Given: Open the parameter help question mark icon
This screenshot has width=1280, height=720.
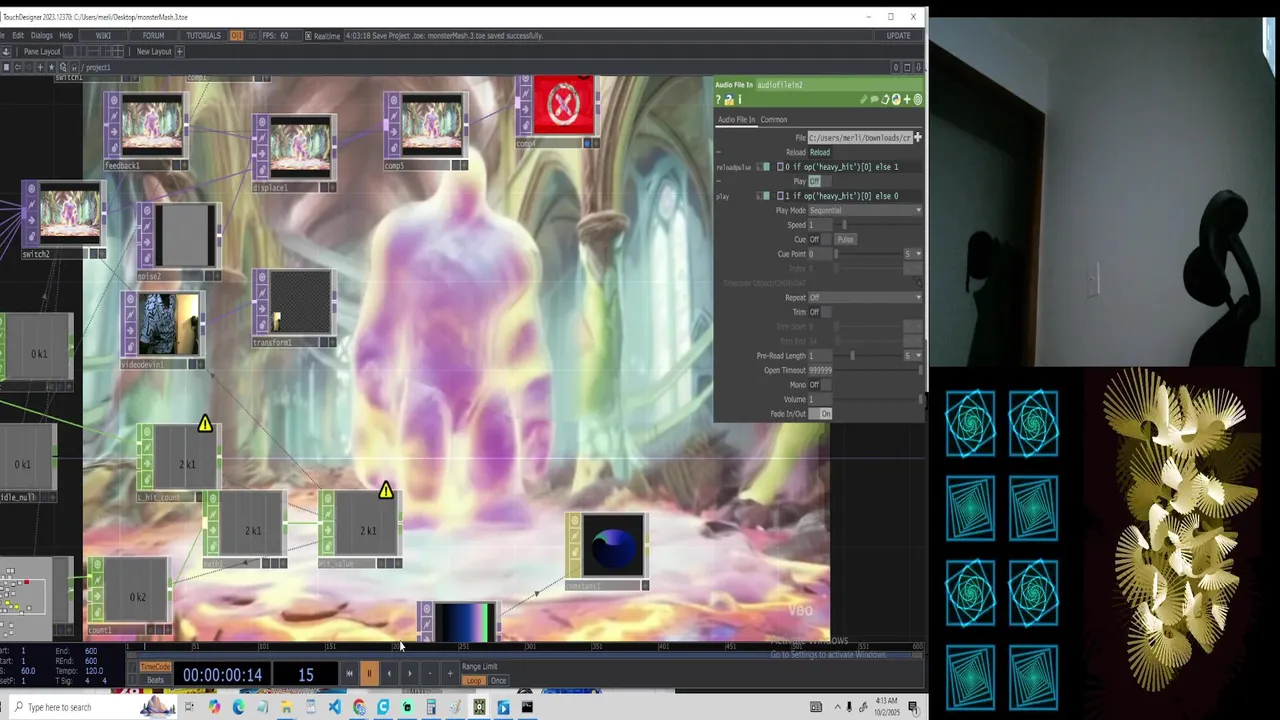Looking at the screenshot, I should tap(718, 100).
